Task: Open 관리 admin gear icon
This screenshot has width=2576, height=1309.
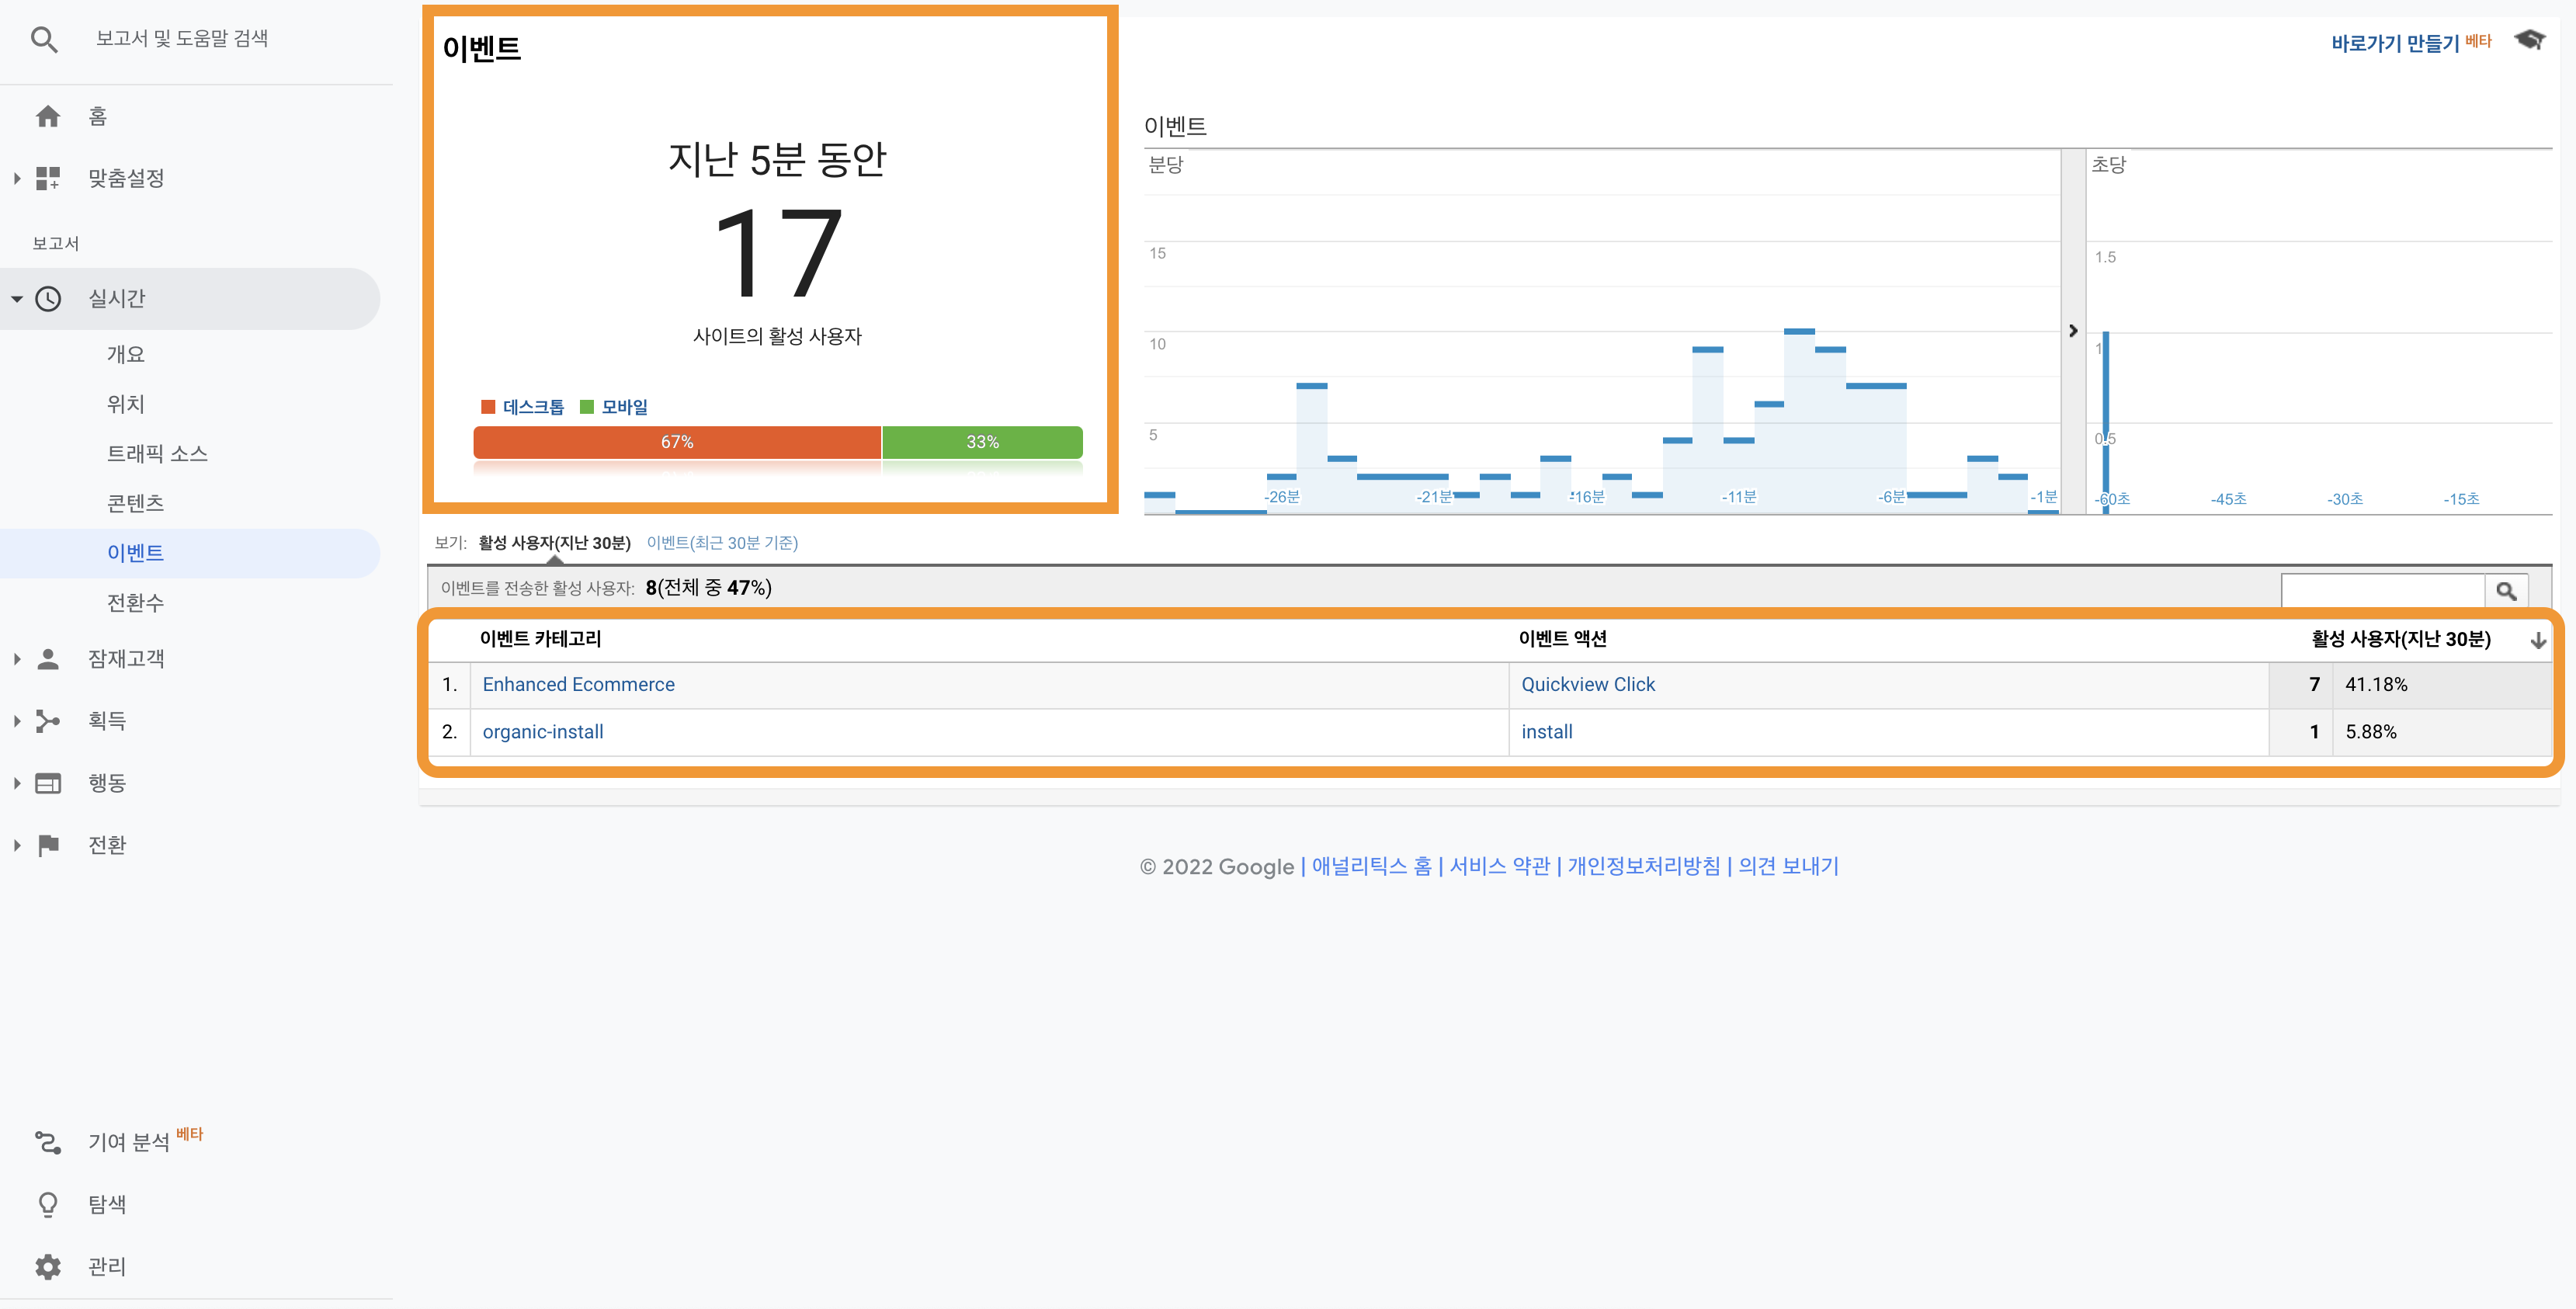Action: click(x=48, y=1267)
